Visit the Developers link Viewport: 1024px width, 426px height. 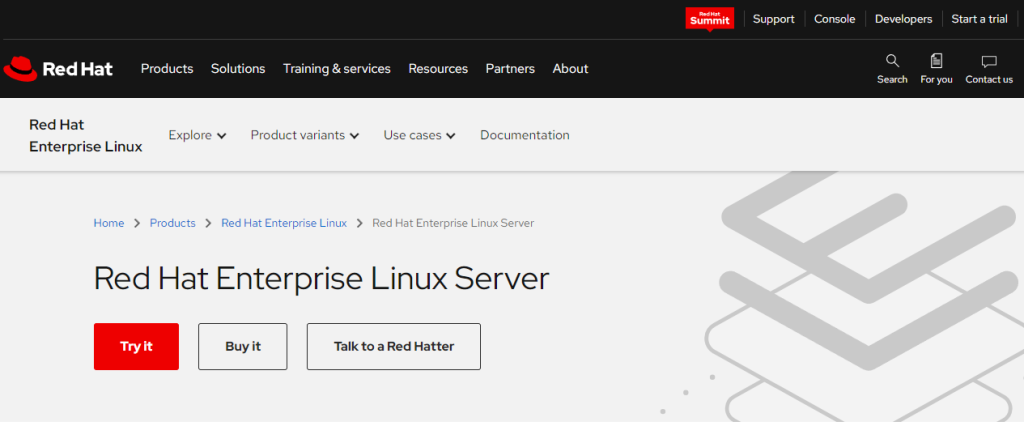point(903,19)
